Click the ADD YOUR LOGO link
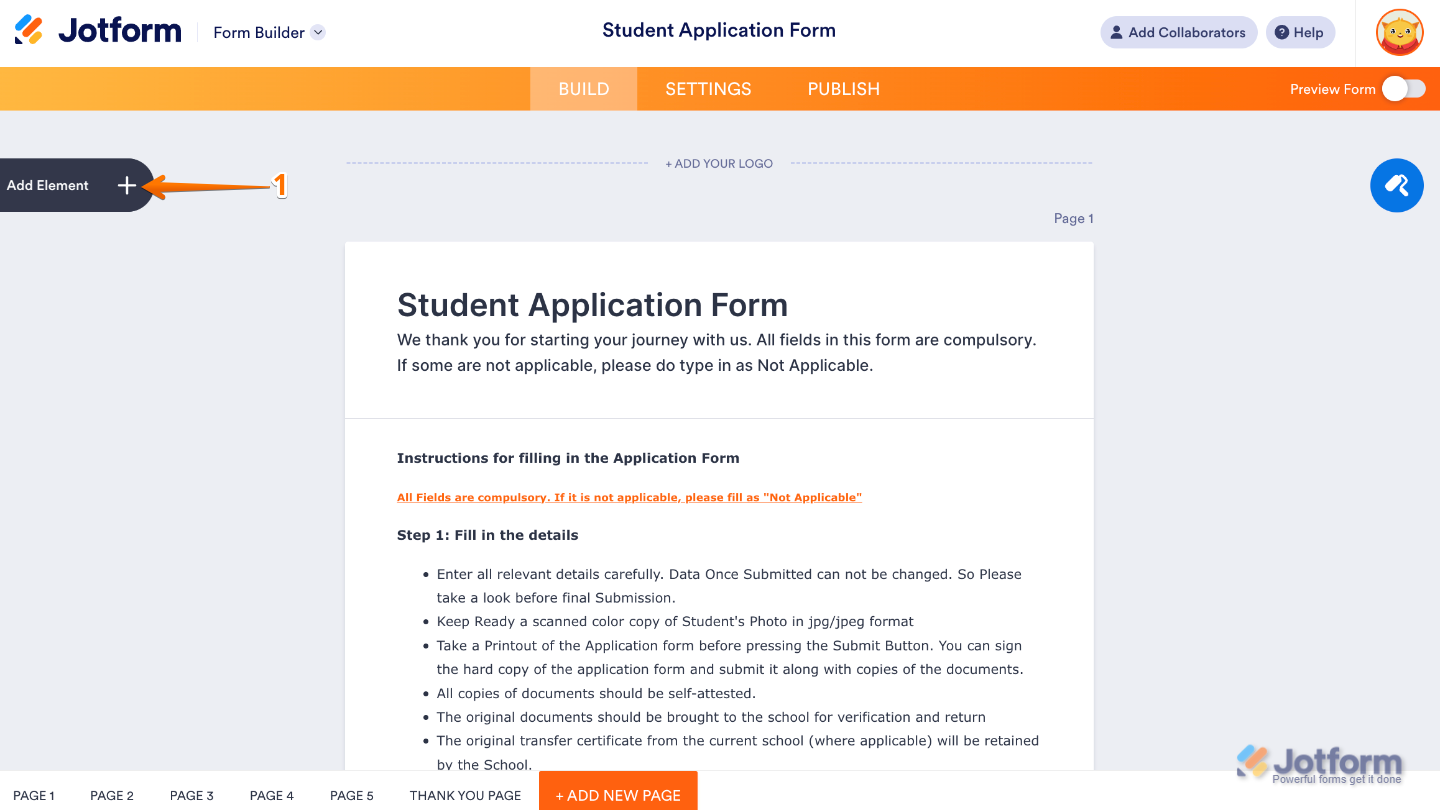1440x810 pixels. [719, 163]
